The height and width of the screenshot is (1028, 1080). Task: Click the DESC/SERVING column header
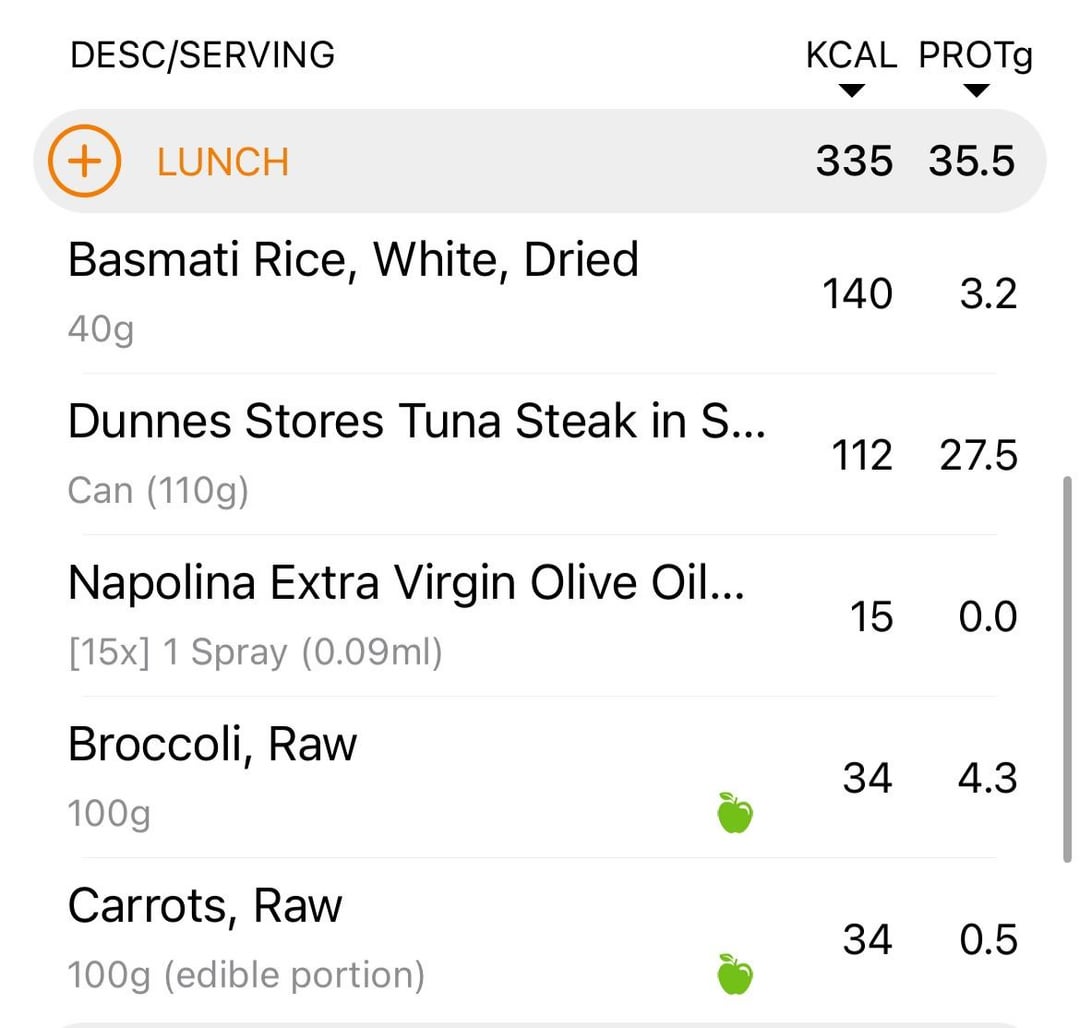click(x=202, y=55)
